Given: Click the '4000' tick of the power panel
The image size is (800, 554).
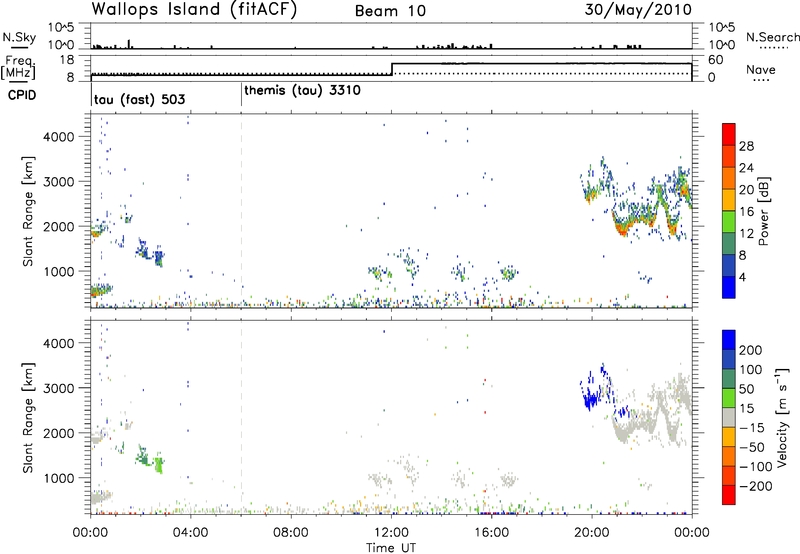Looking at the screenshot, I should (x=59, y=137).
